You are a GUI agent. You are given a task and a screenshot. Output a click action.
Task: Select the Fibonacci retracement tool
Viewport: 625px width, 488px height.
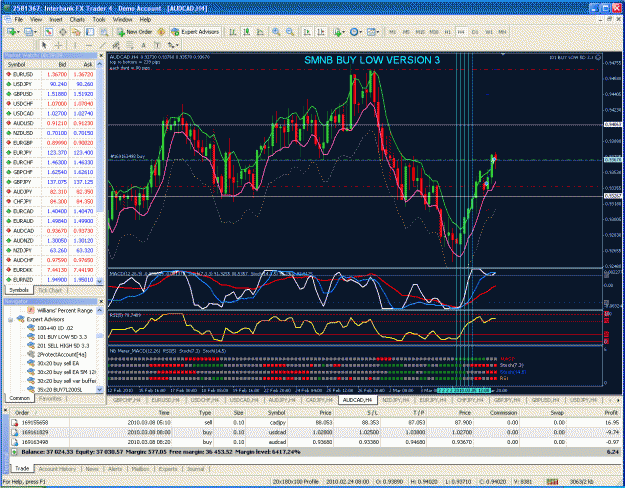pos(130,45)
